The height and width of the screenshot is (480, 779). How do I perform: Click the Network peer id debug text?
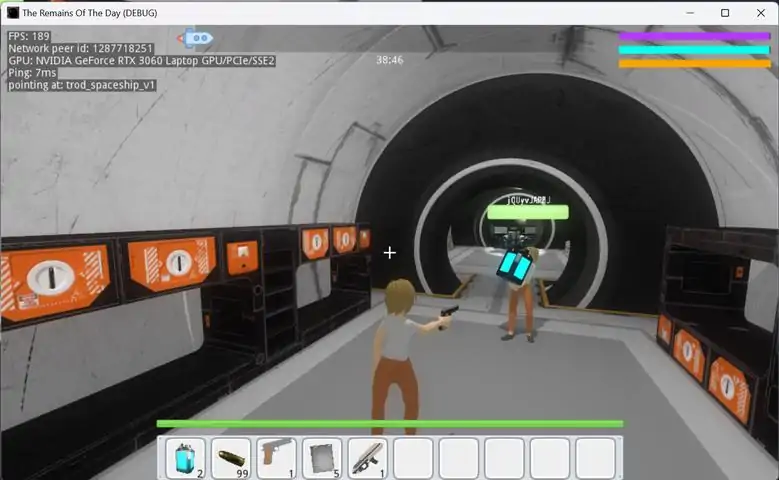click(80, 48)
